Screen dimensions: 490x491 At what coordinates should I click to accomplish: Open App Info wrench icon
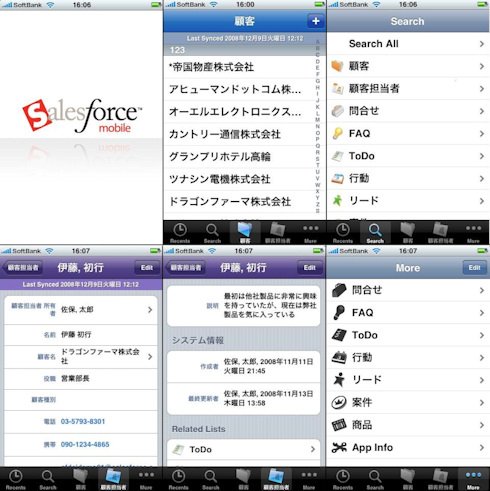click(339, 447)
